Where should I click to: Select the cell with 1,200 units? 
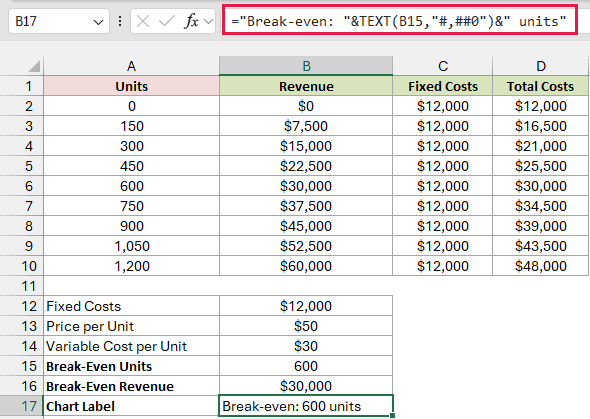point(131,266)
